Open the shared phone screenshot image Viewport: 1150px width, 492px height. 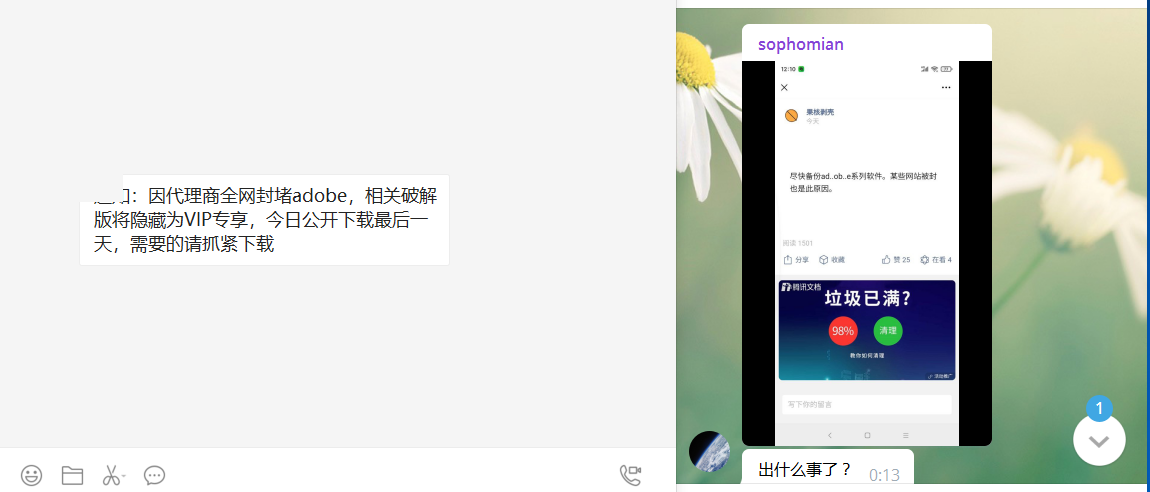(x=867, y=253)
